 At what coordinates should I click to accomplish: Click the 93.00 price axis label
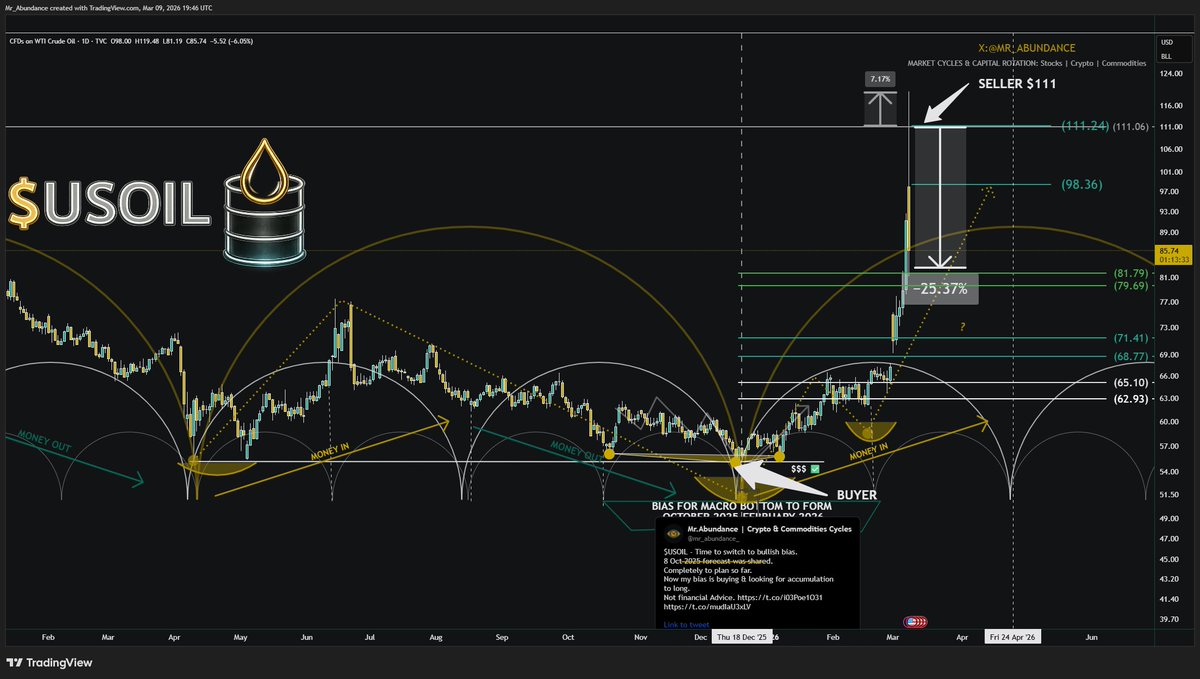point(1170,212)
